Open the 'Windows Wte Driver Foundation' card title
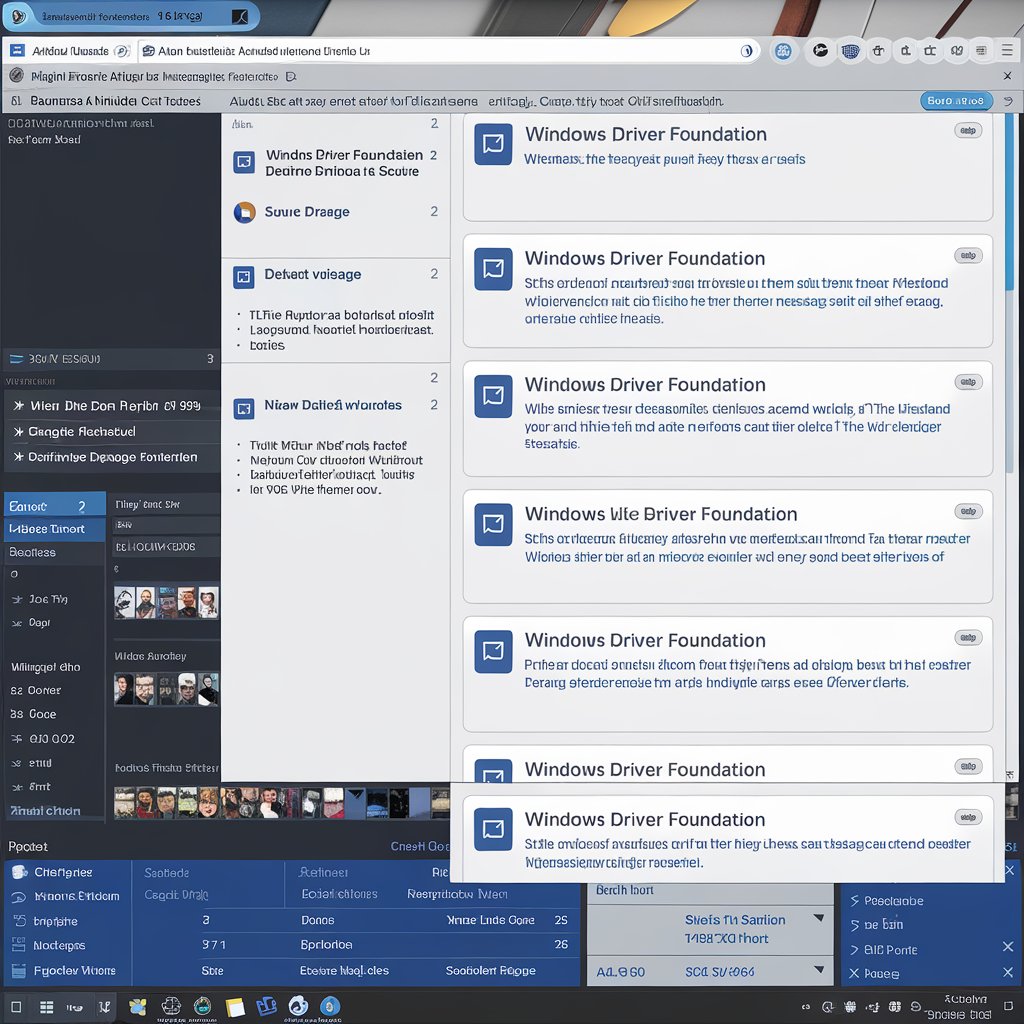This screenshot has height=1024, width=1024. (x=661, y=514)
